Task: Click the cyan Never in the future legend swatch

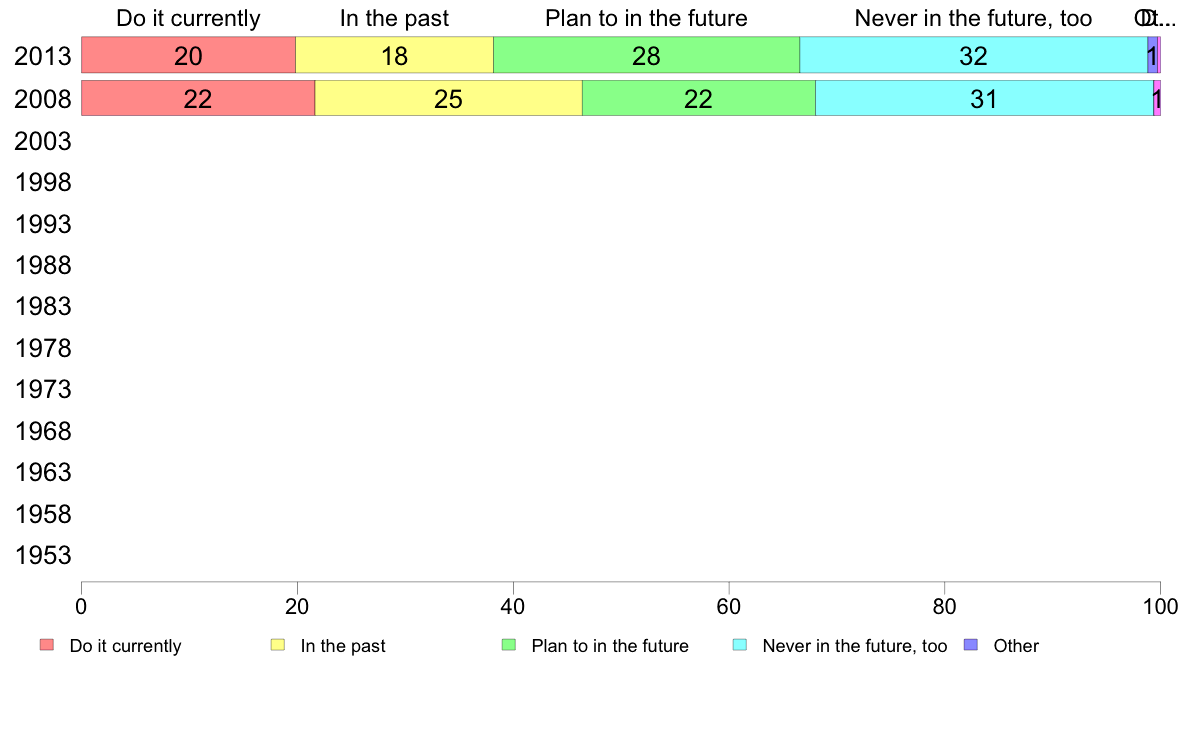Action: tap(740, 645)
